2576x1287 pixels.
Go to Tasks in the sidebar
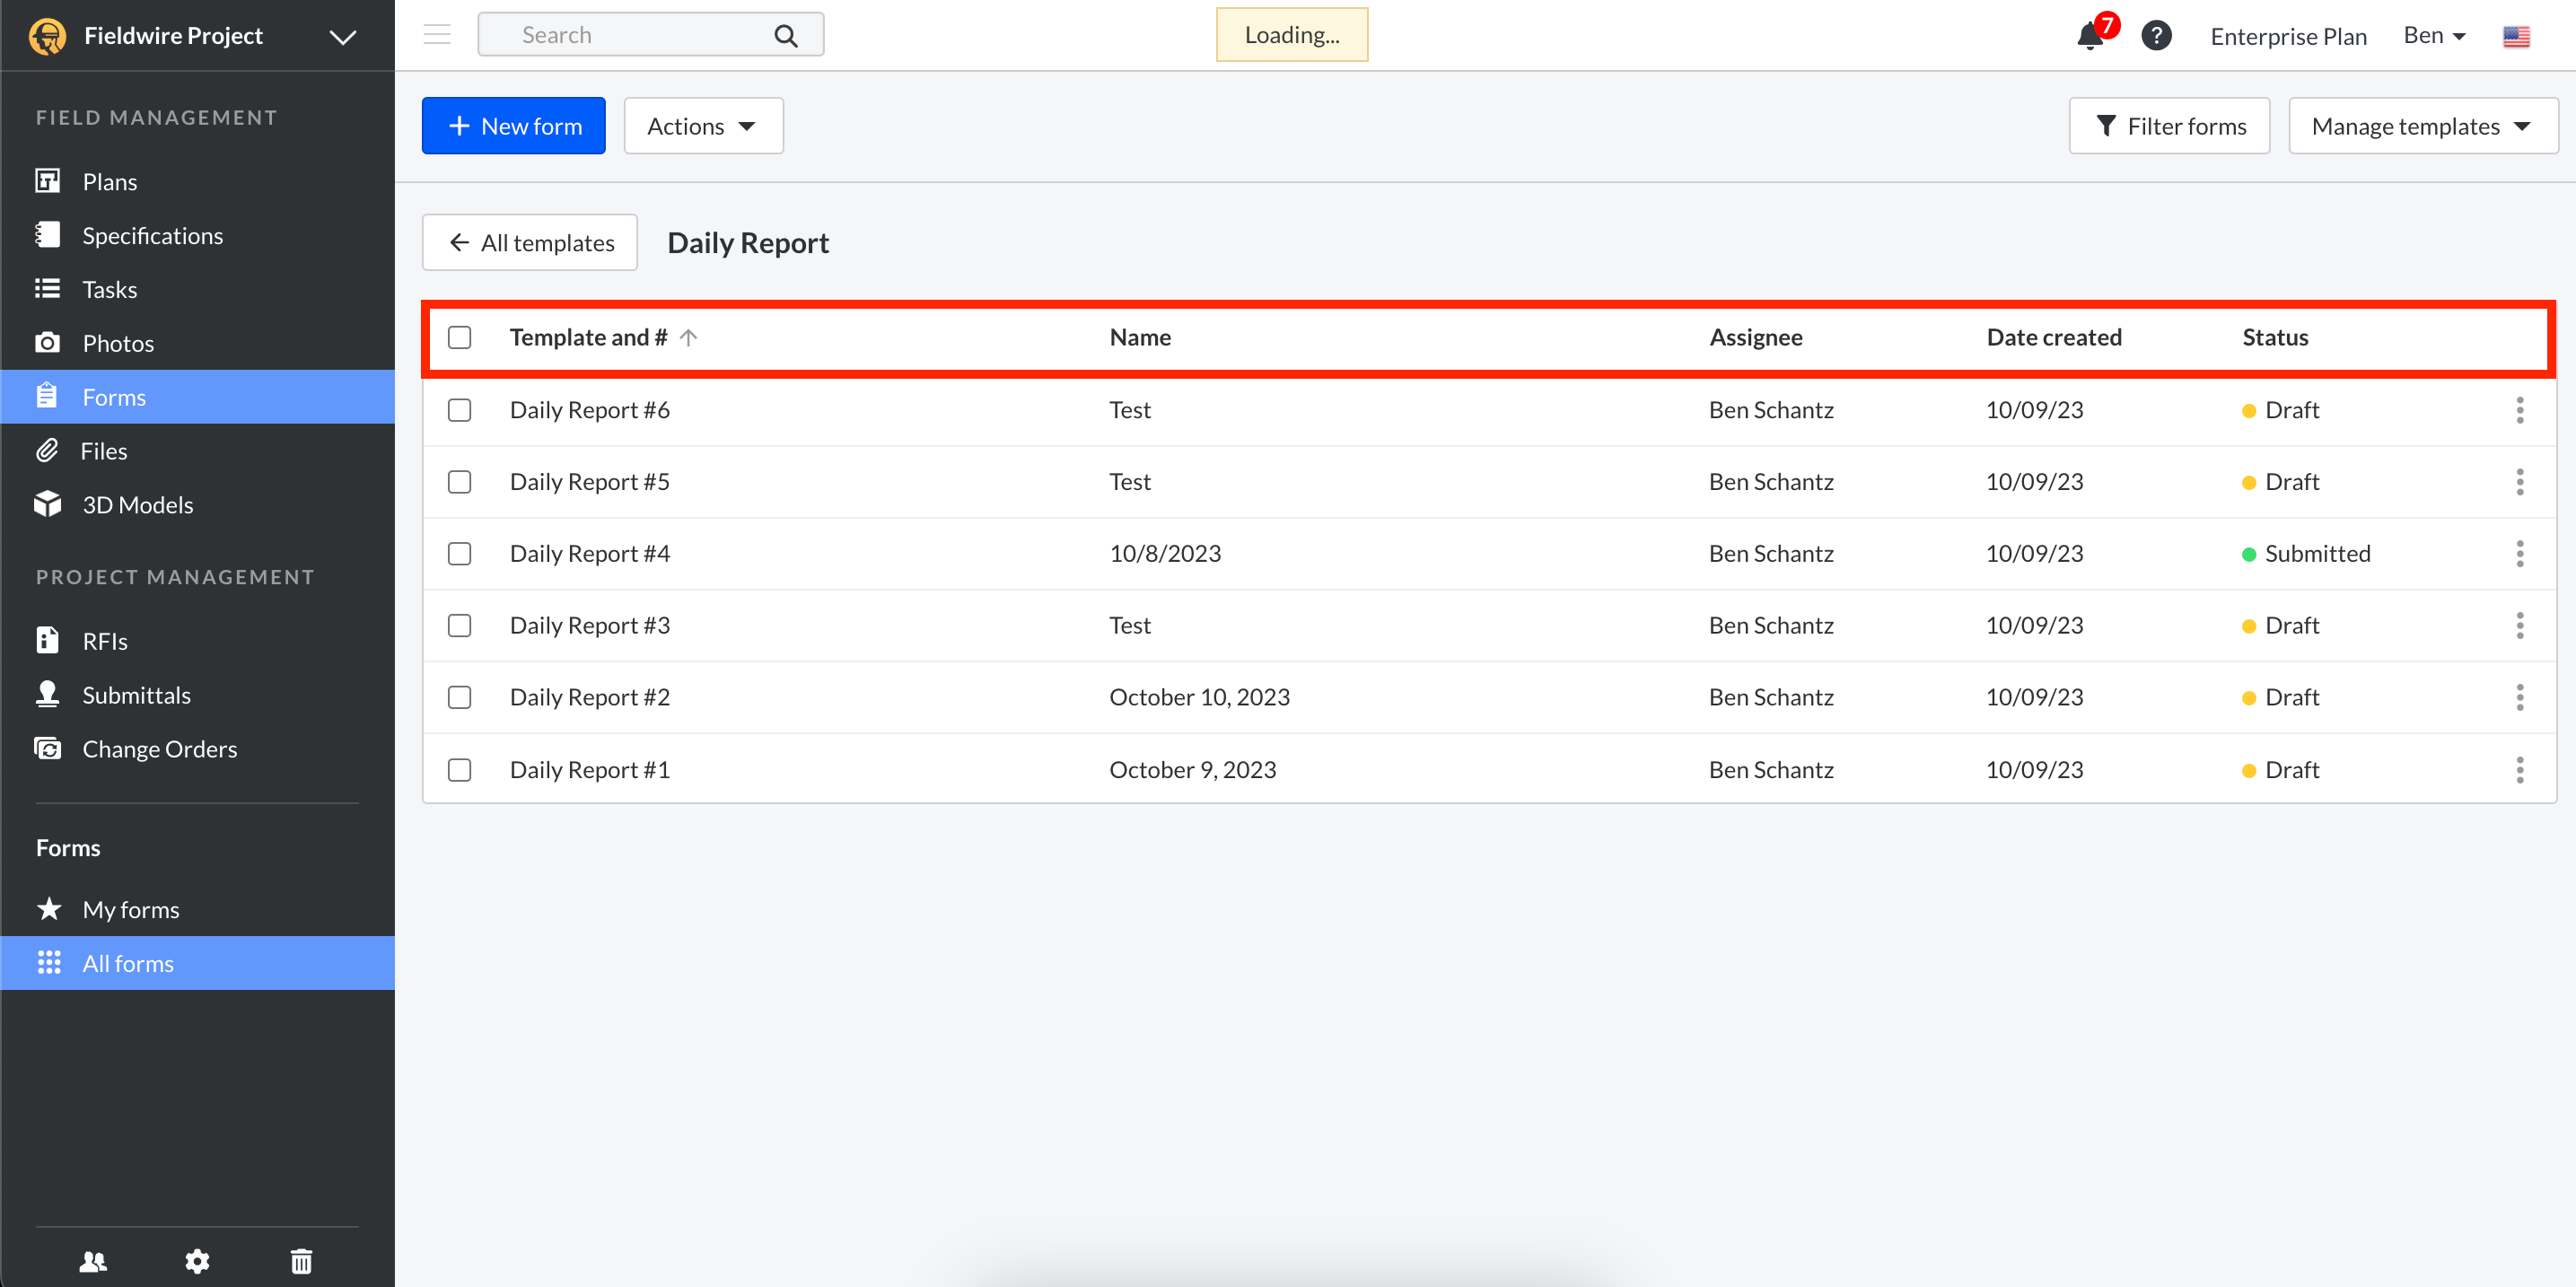tap(109, 289)
